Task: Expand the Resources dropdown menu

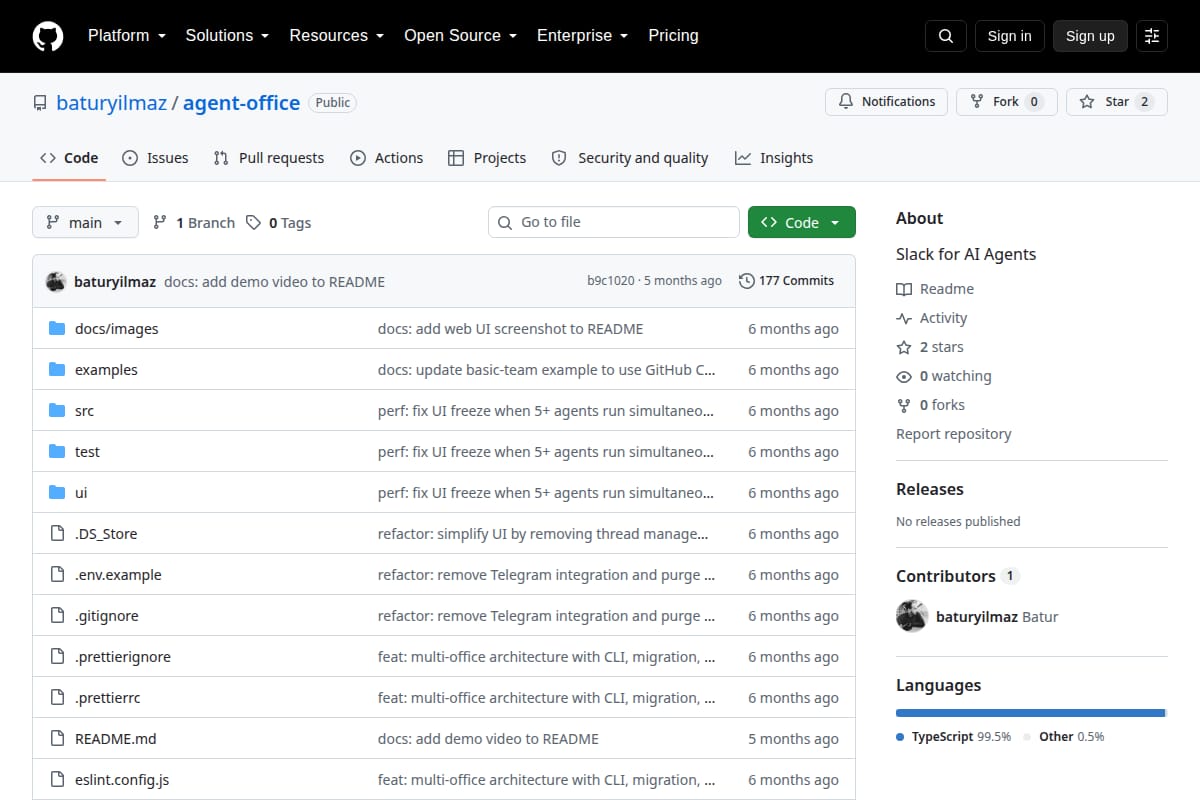Action: tap(336, 36)
